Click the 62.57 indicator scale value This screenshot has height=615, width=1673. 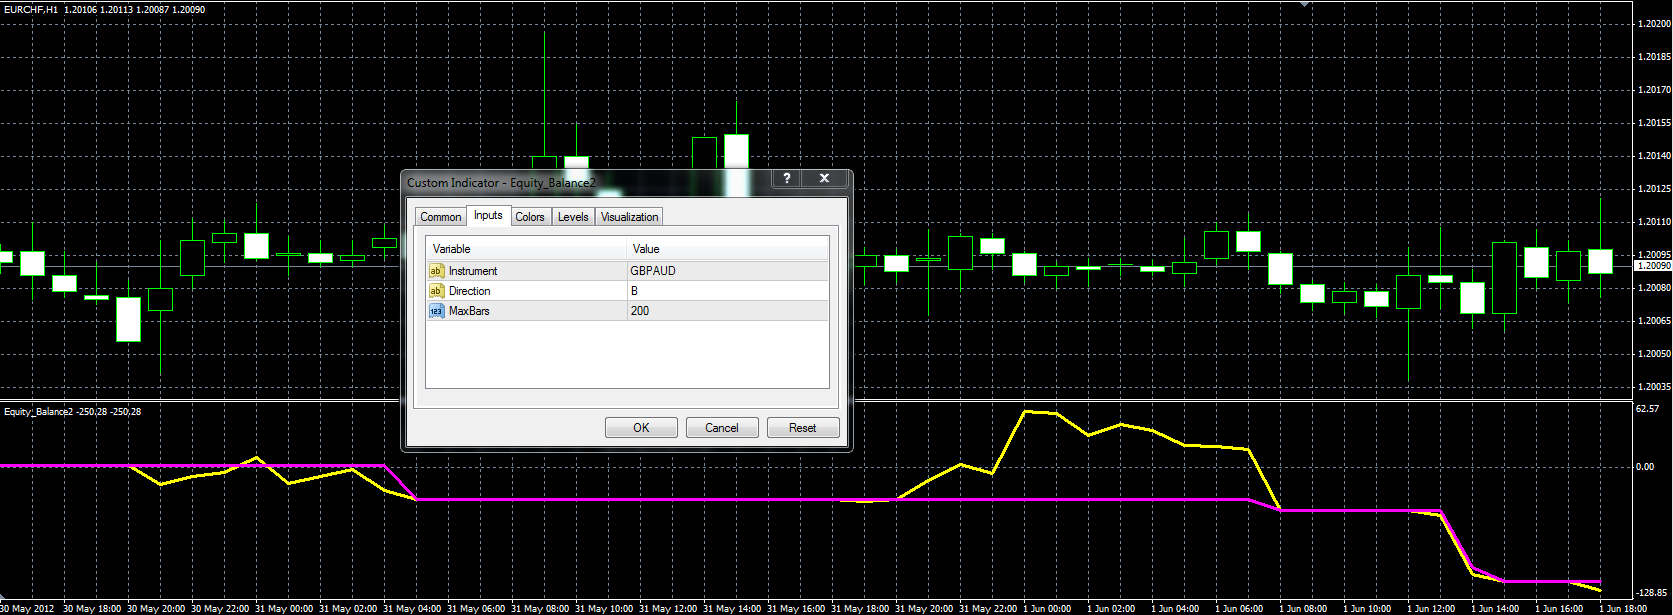pos(1647,409)
